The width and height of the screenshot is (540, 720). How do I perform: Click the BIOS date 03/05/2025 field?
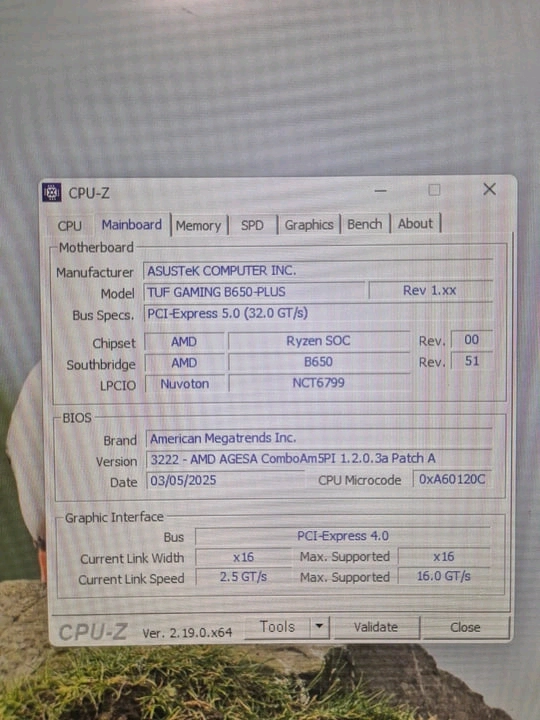pyautogui.click(x=225, y=480)
